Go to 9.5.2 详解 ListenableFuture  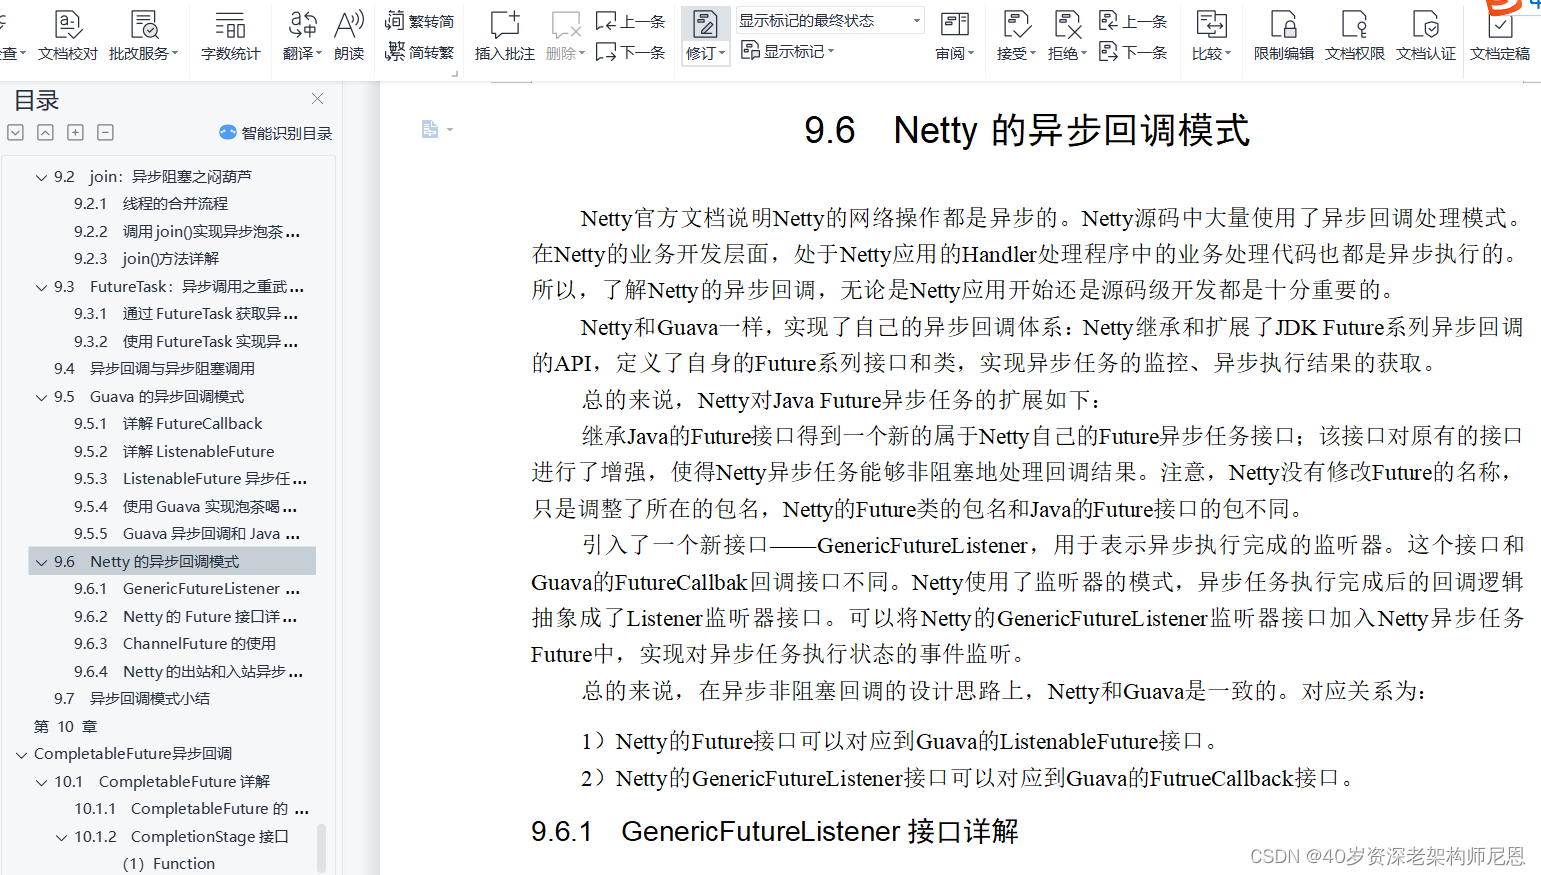174,452
